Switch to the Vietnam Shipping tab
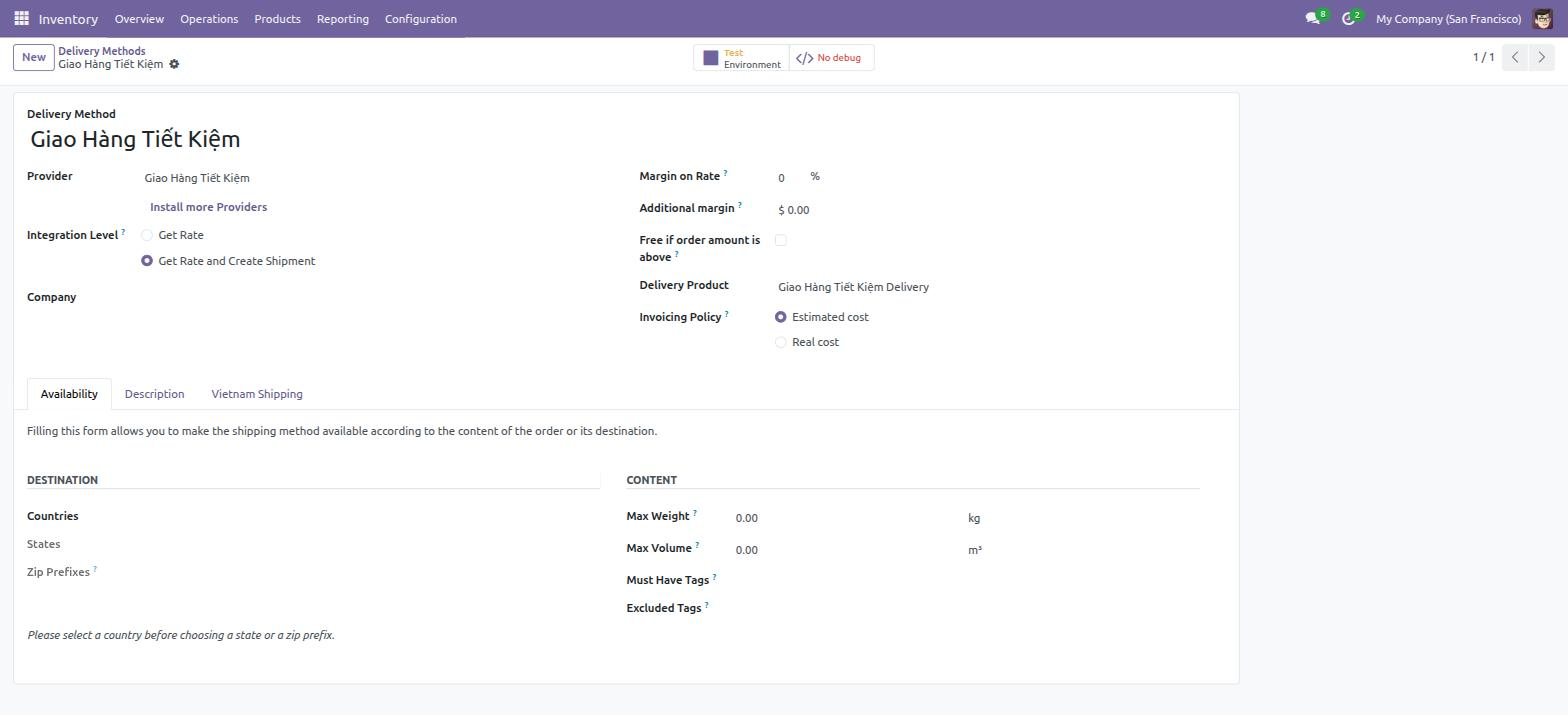Screen dimensions: 1568x715 coord(257,394)
